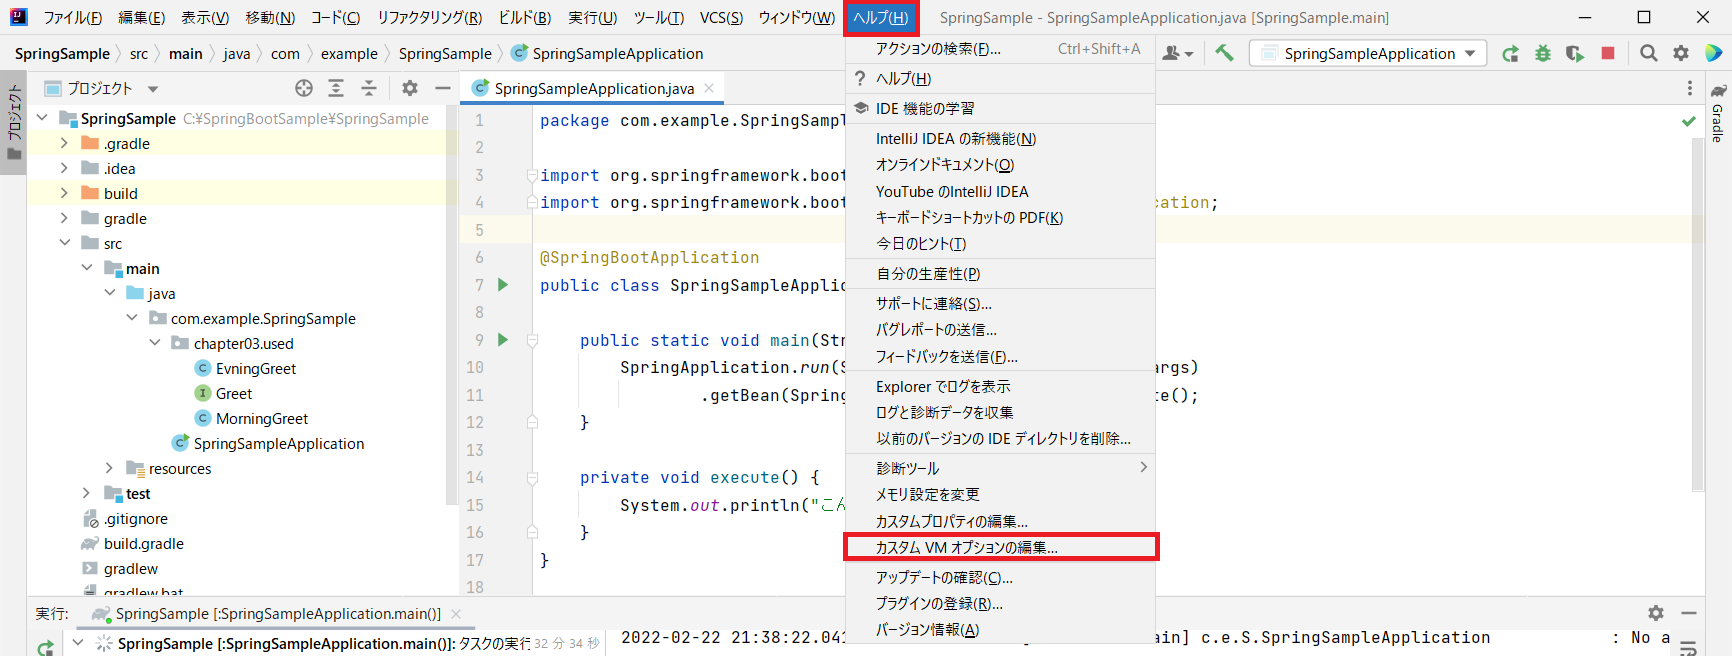Click the select opened file crosshair icon
This screenshot has width=1732, height=656.
[x=304, y=88]
